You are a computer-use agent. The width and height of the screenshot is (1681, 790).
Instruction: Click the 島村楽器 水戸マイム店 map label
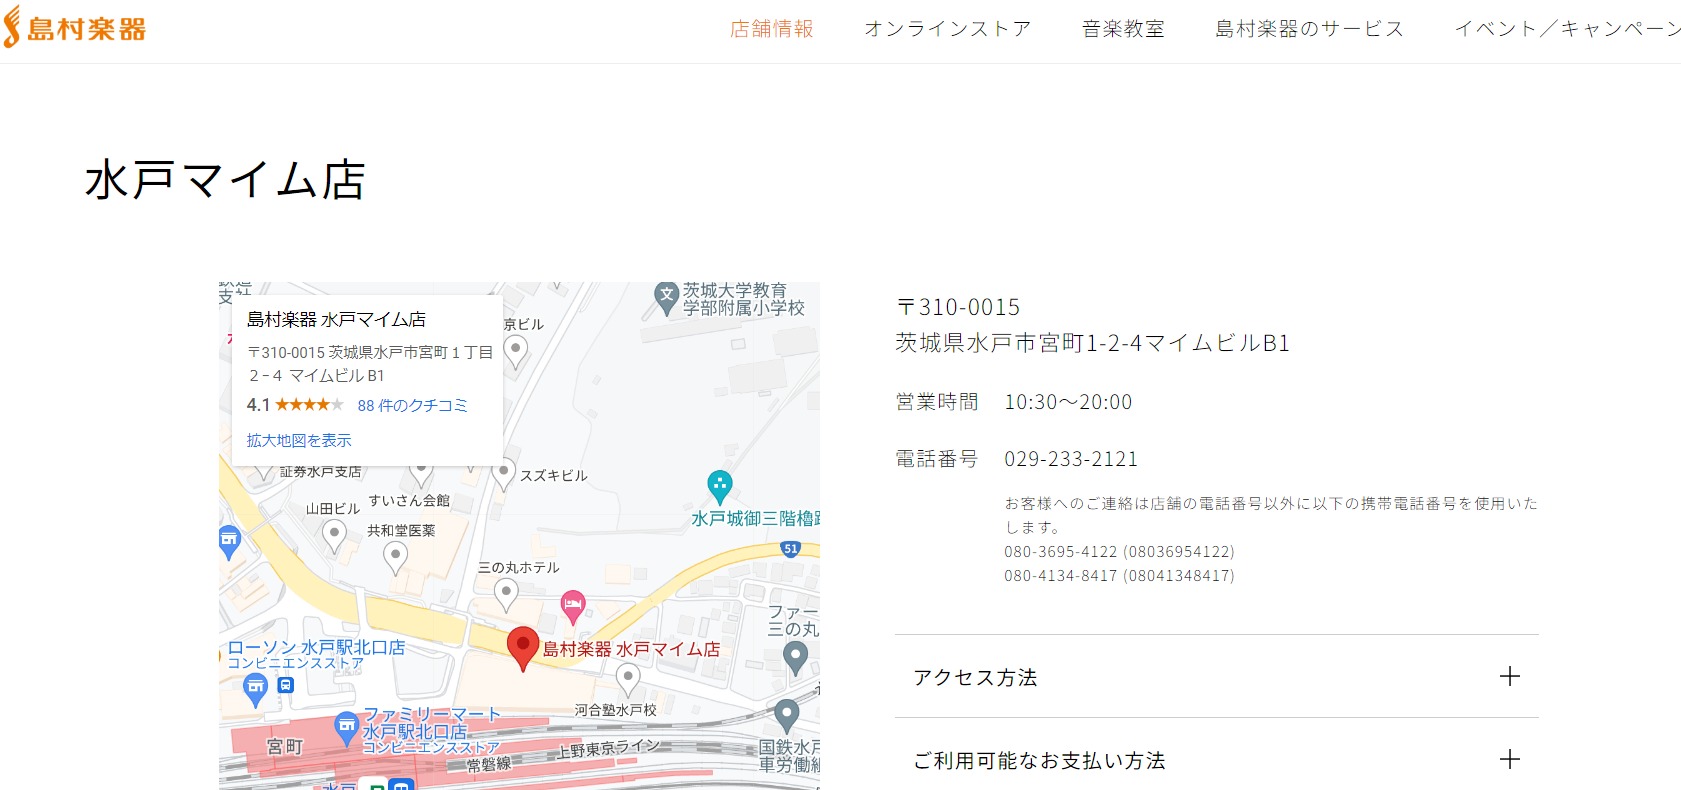(x=631, y=649)
